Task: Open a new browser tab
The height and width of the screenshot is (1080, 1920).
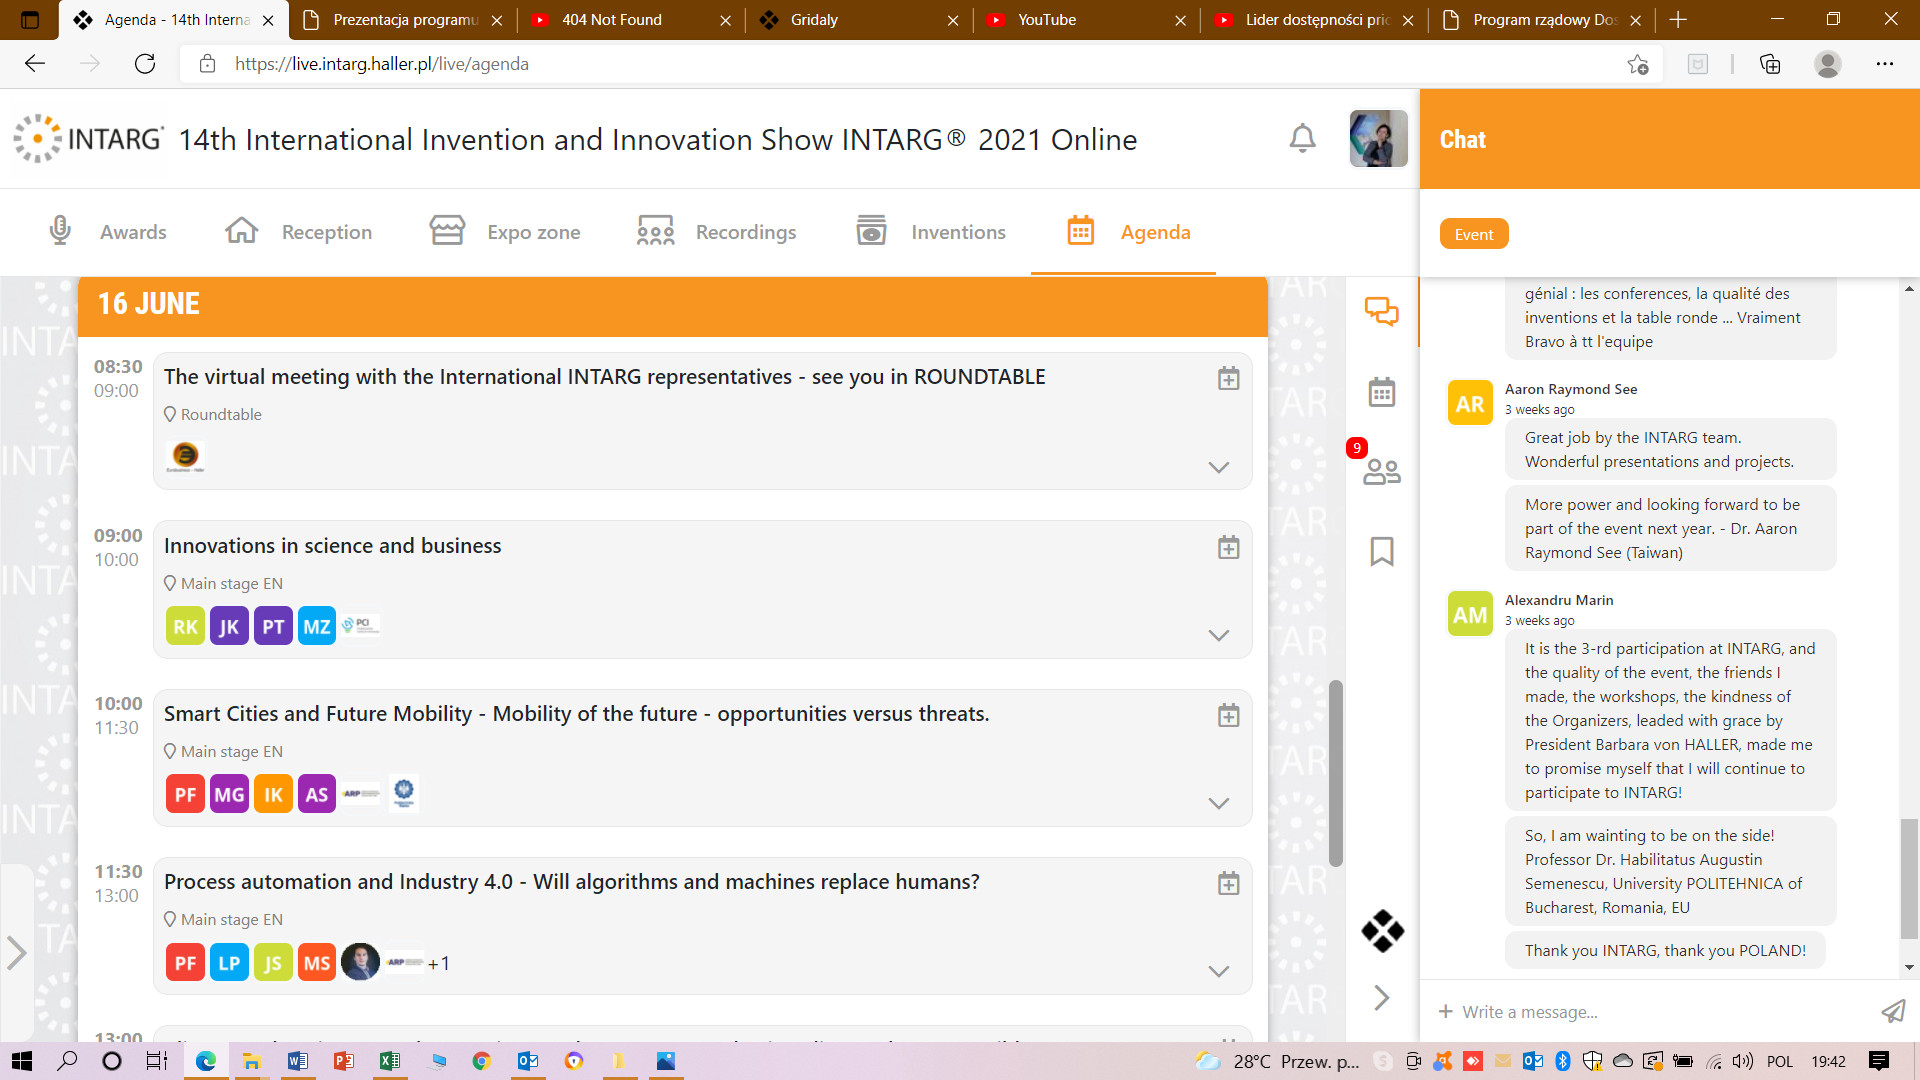Action: point(1678,20)
